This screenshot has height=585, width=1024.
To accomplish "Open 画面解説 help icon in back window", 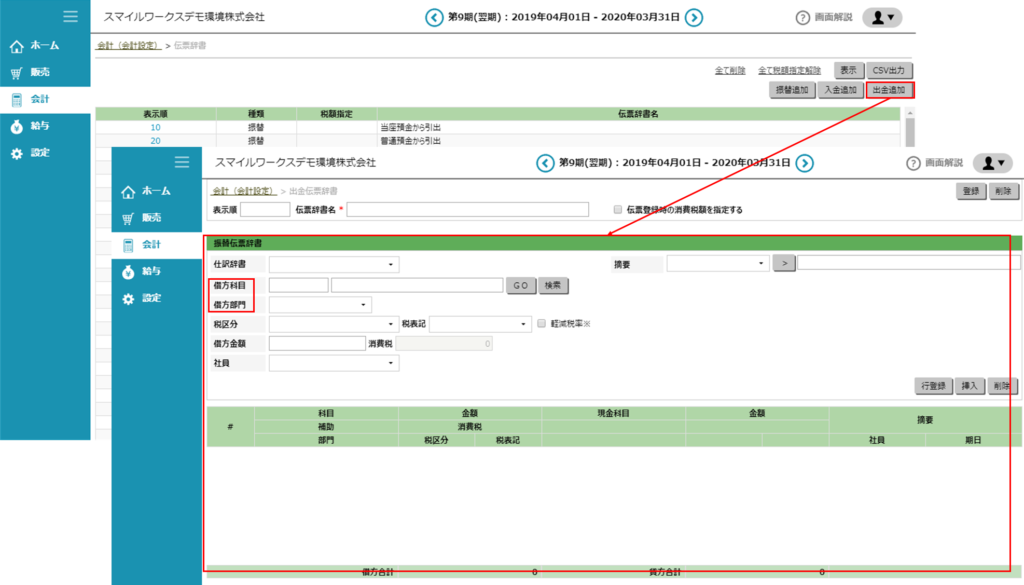I will point(803,18).
